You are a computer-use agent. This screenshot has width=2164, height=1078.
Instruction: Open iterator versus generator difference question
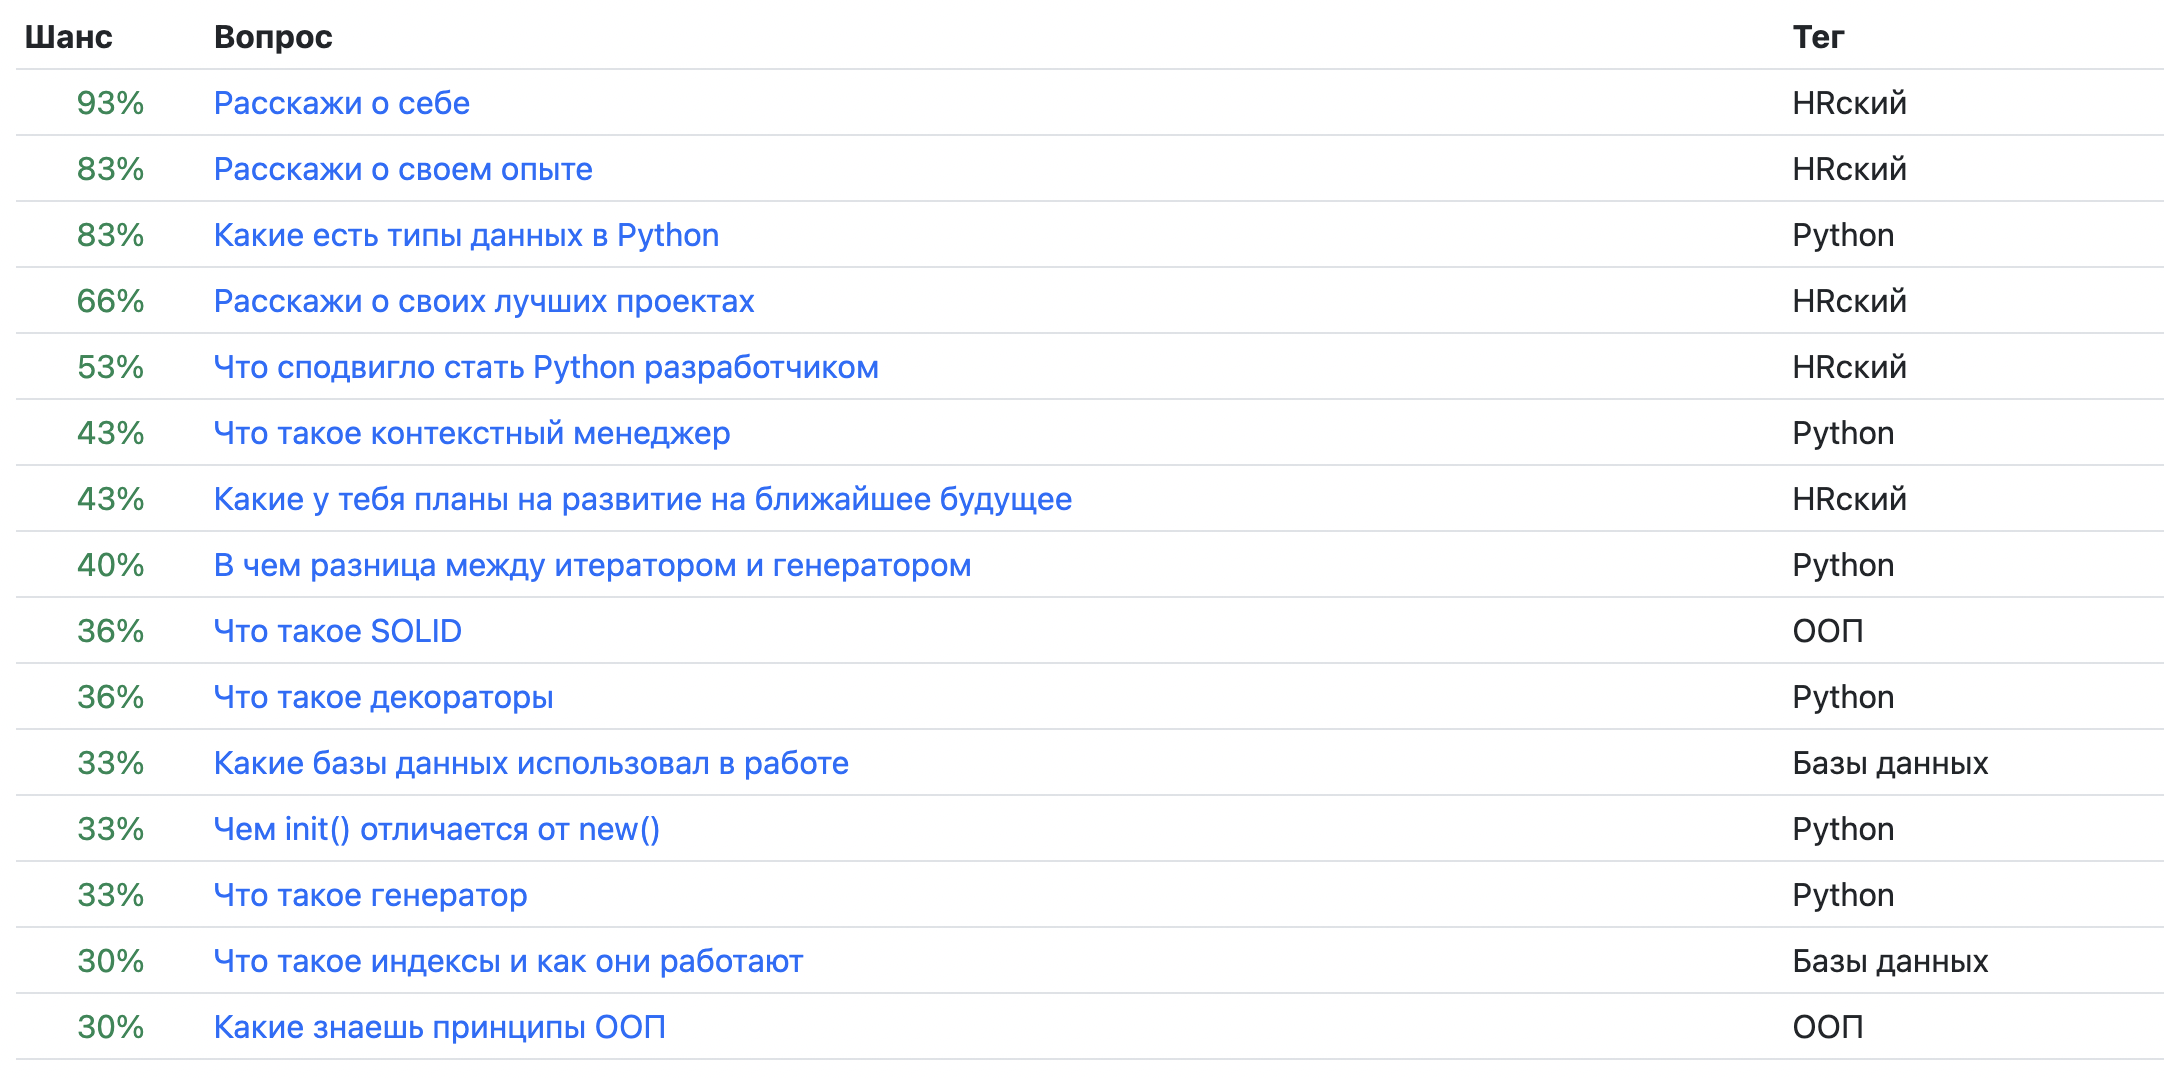[592, 565]
